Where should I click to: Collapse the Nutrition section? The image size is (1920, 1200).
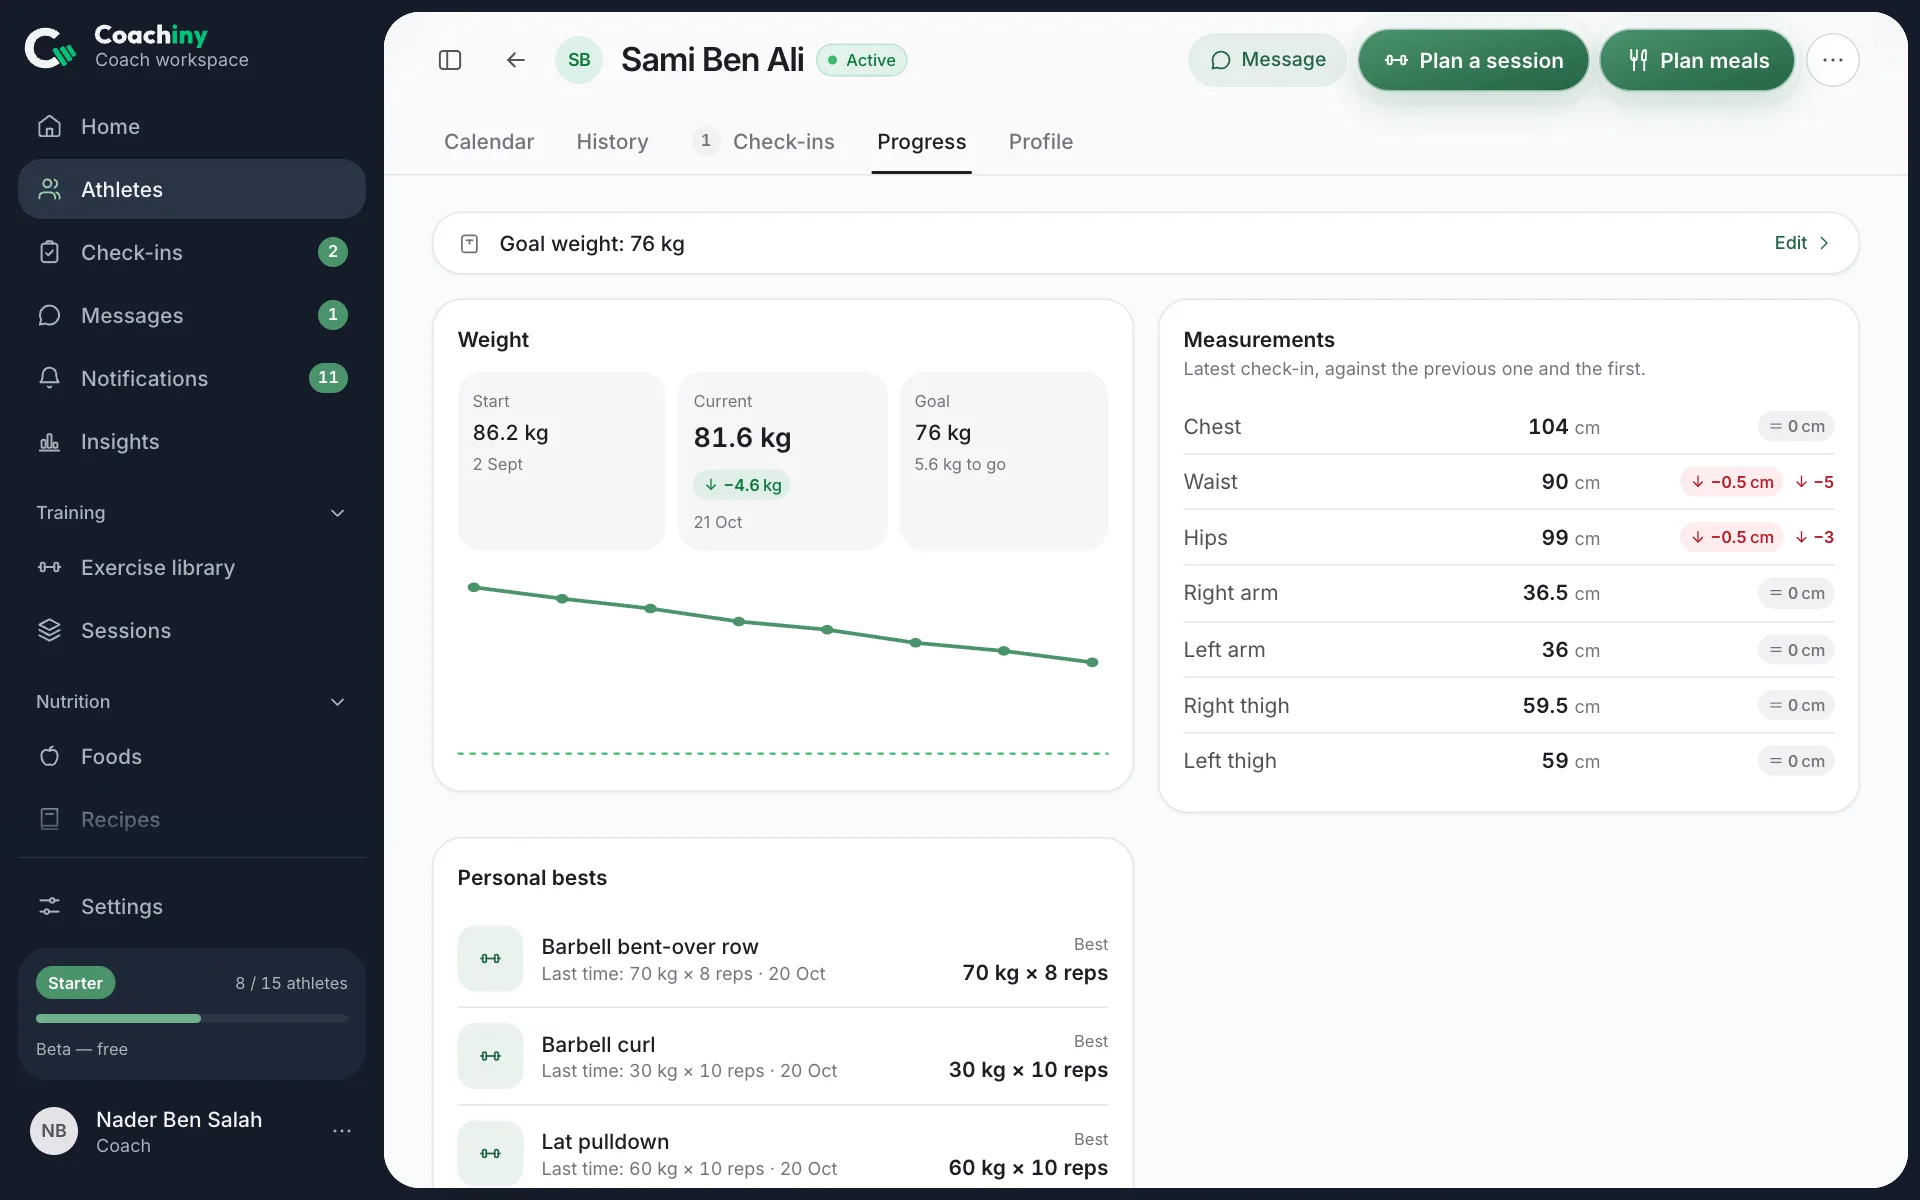click(x=338, y=702)
